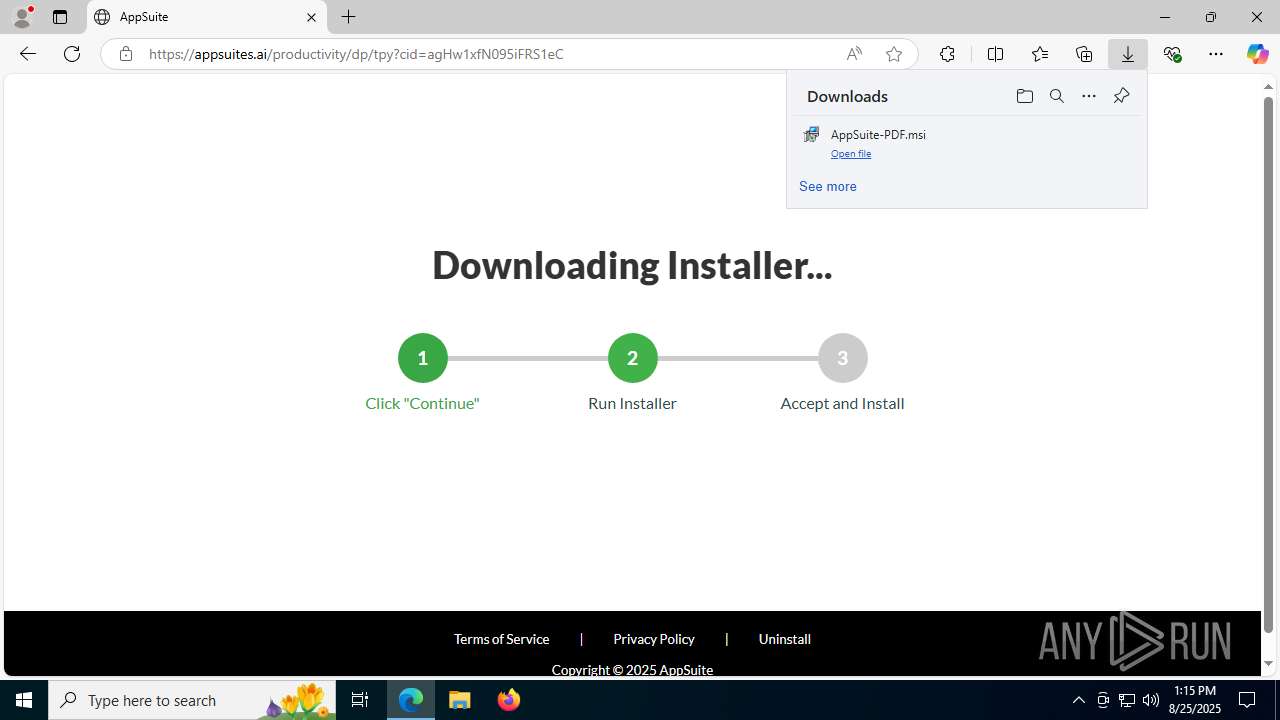The width and height of the screenshot is (1280, 720).
Task: Click the browser profile icon
Action: tap(22, 17)
